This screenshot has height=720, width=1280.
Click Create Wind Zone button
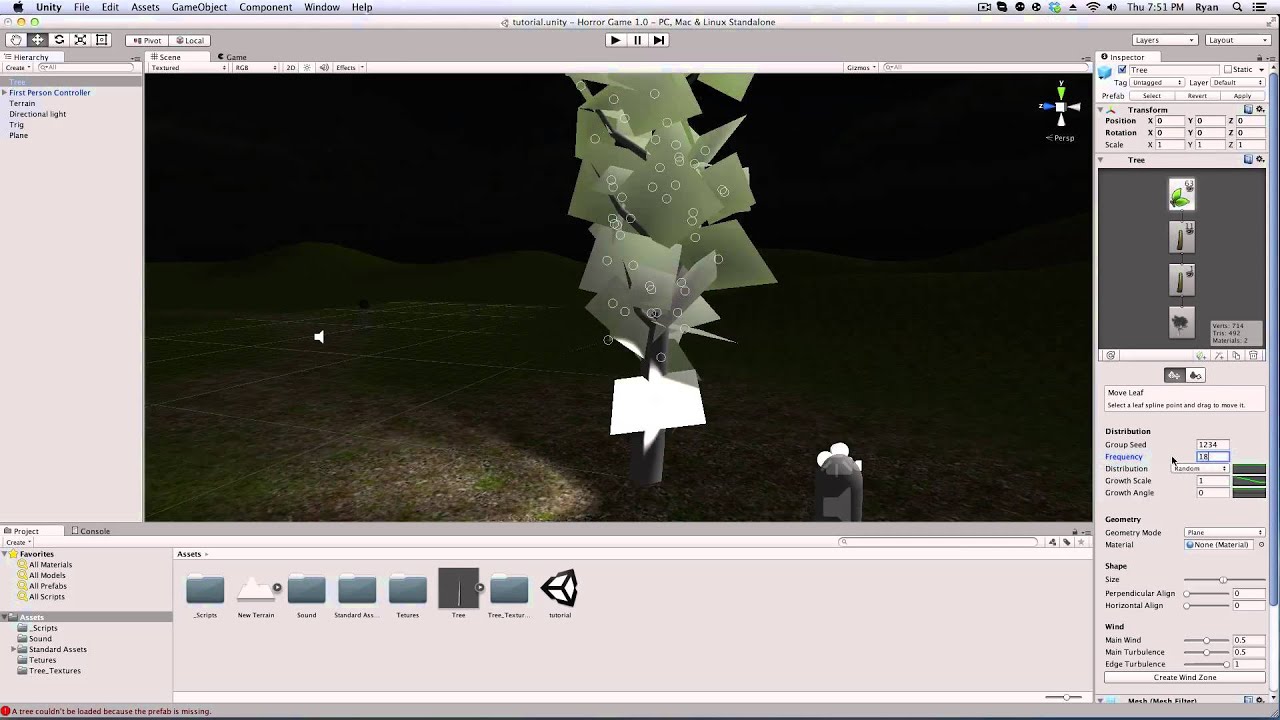[x=1185, y=678]
